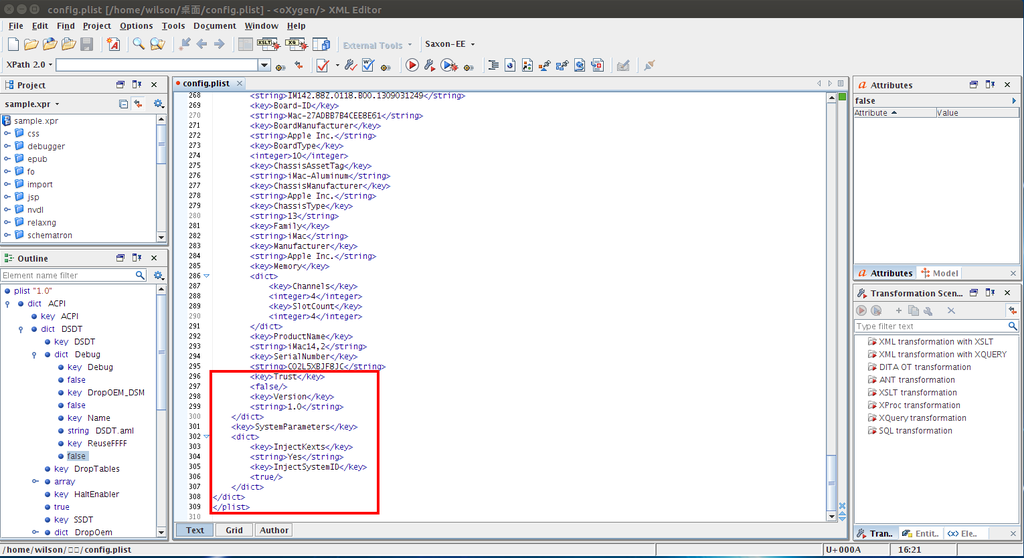This screenshot has height=558, width=1024.
Task: Expand the debugger folder in Project tree
Action: [x=7, y=146]
